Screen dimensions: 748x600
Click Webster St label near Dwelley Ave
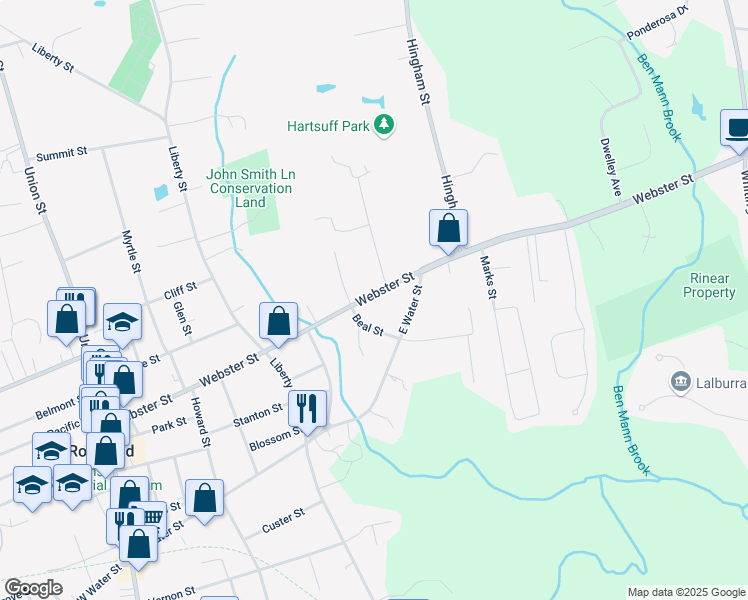point(663,189)
